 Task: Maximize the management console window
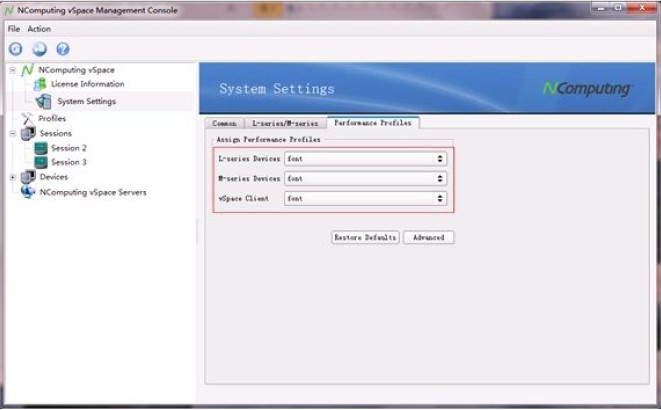click(x=618, y=8)
